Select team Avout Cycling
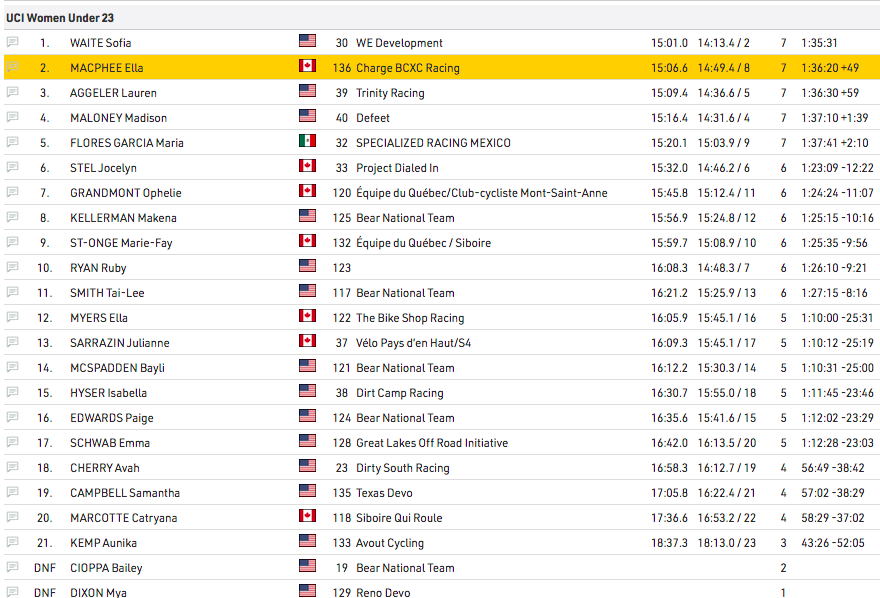Viewport: 880px width, 598px height. (390, 543)
